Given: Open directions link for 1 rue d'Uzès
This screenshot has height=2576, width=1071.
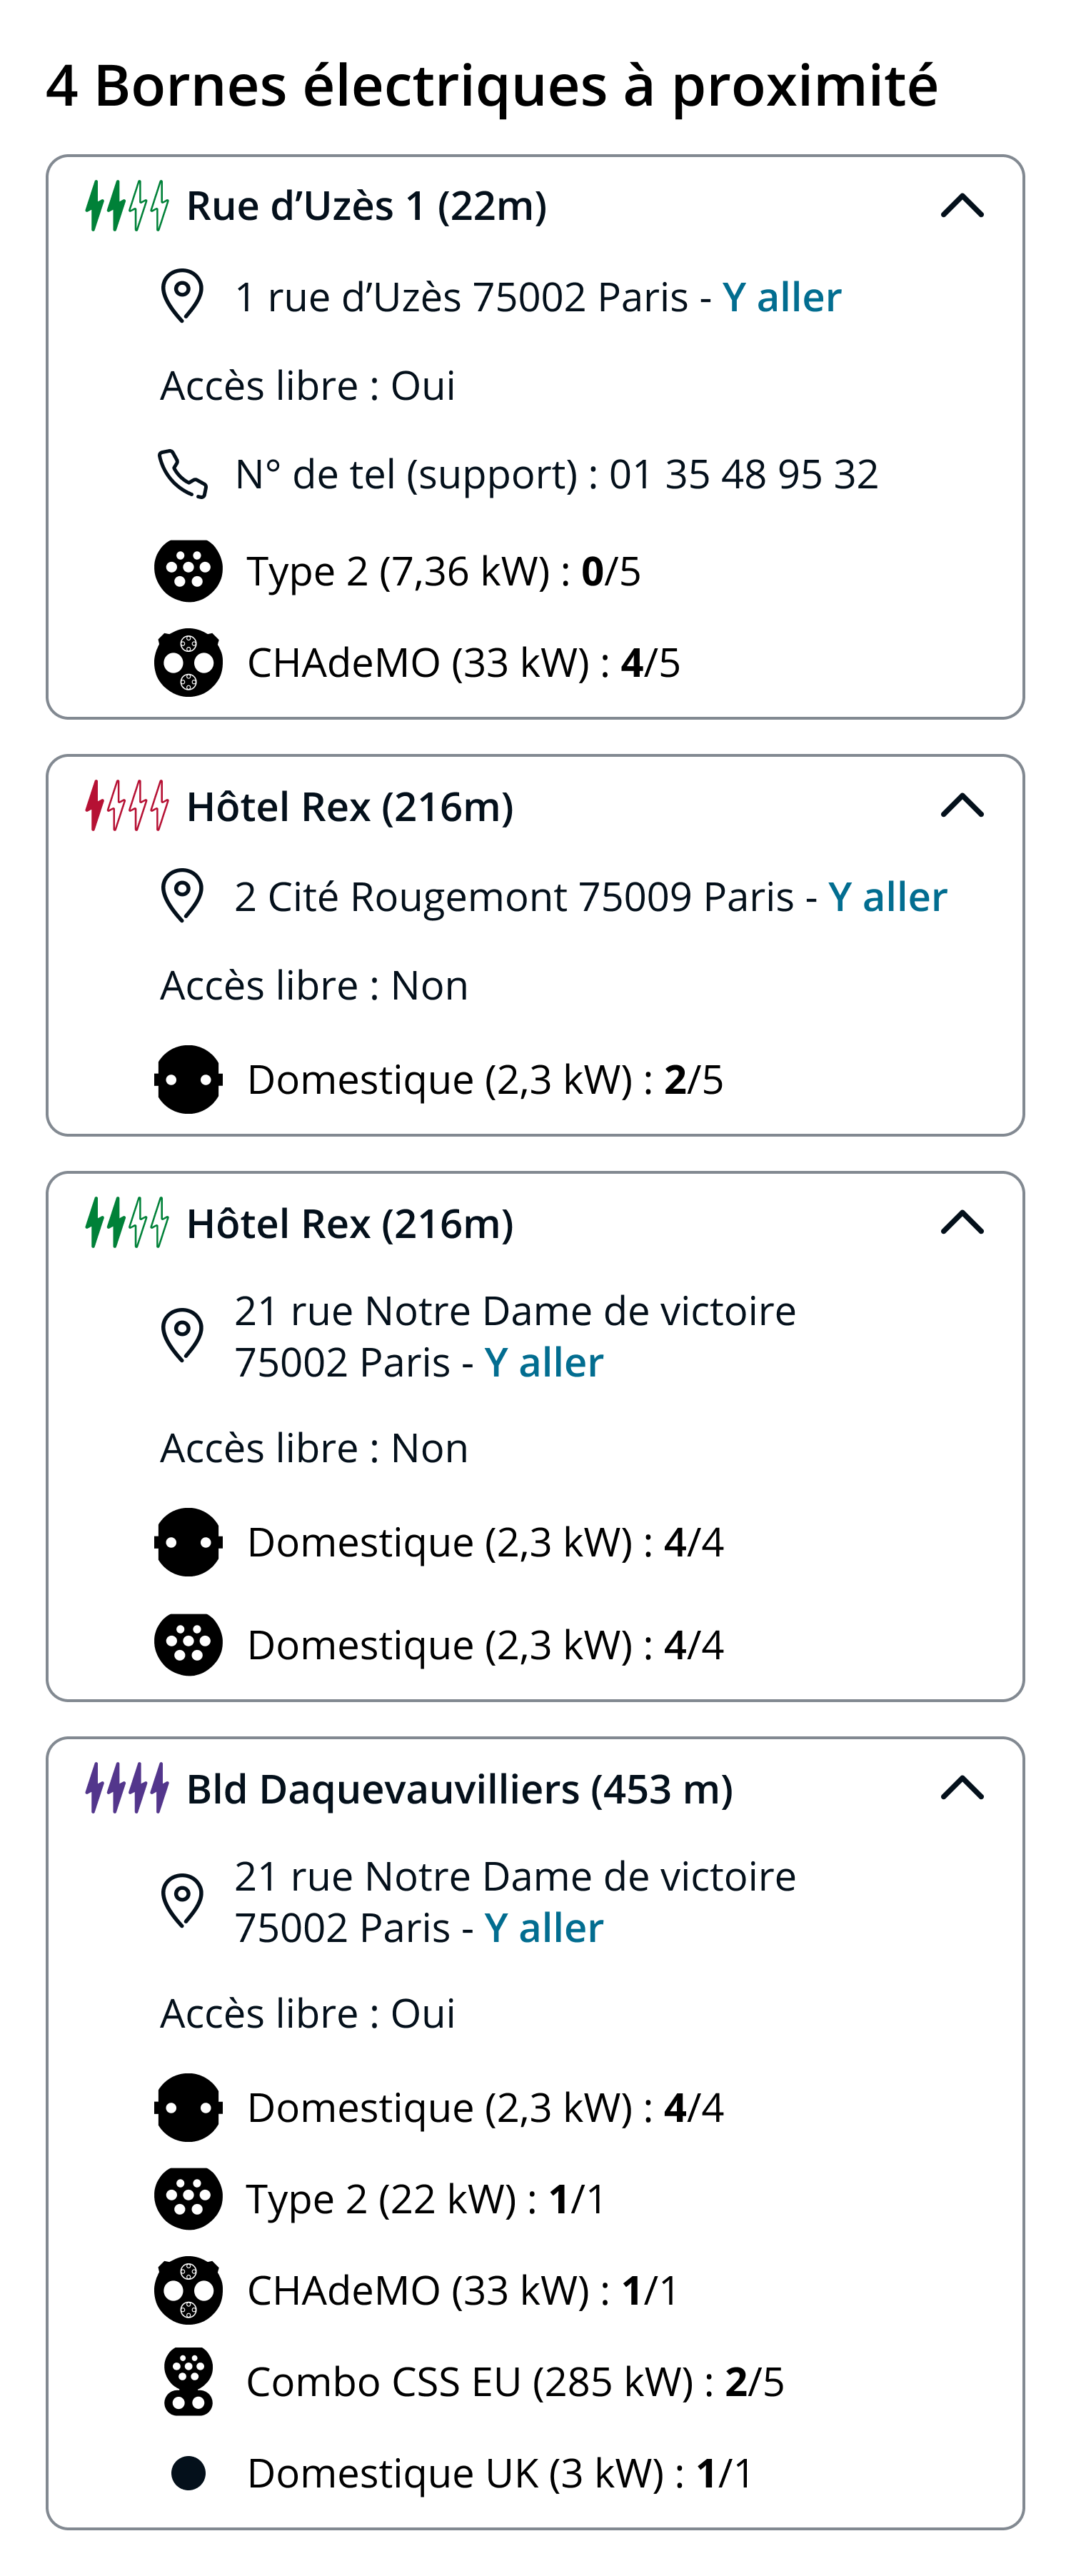Looking at the screenshot, I should 782,297.
